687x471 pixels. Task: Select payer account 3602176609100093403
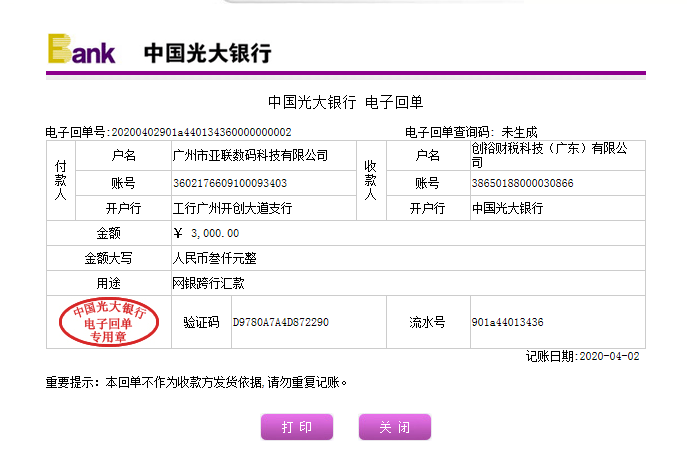(230, 183)
